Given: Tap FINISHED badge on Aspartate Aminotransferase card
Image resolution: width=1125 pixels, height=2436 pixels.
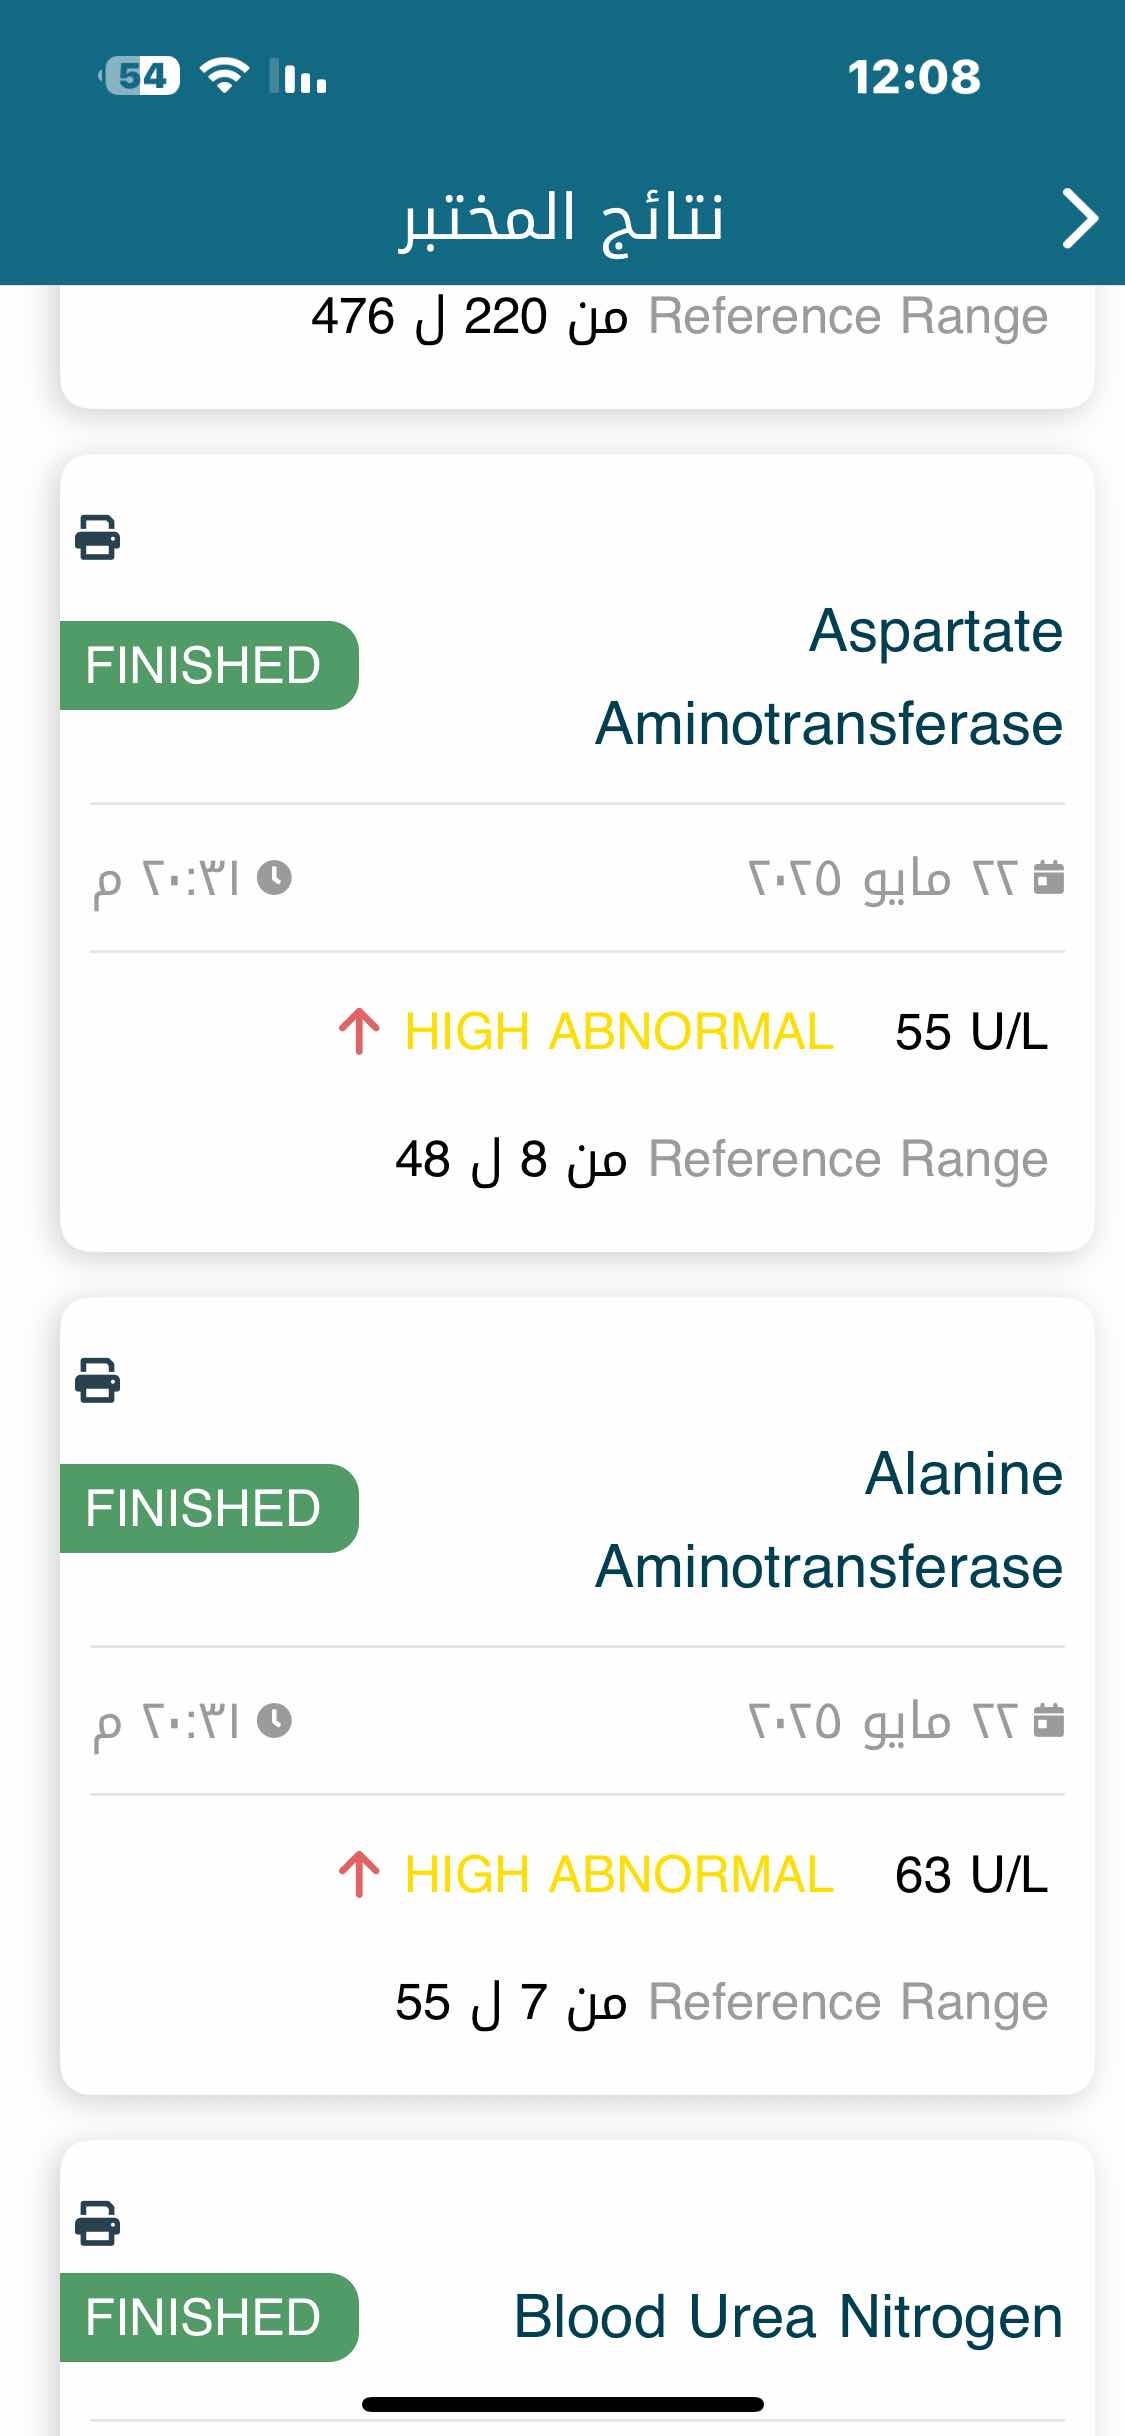Looking at the screenshot, I should pos(209,665).
